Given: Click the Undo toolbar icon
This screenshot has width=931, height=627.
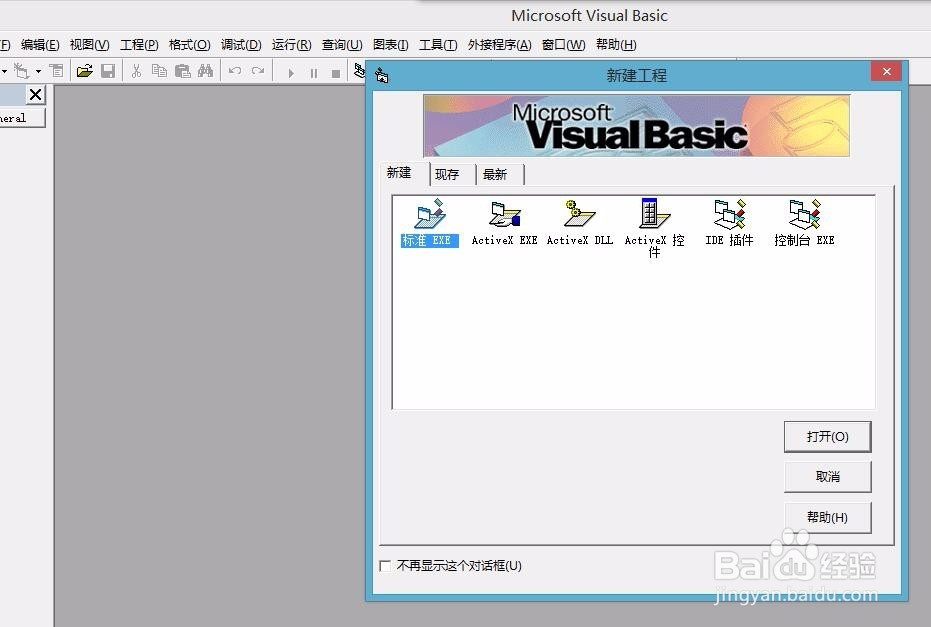Looking at the screenshot, I should coord(235,71).
